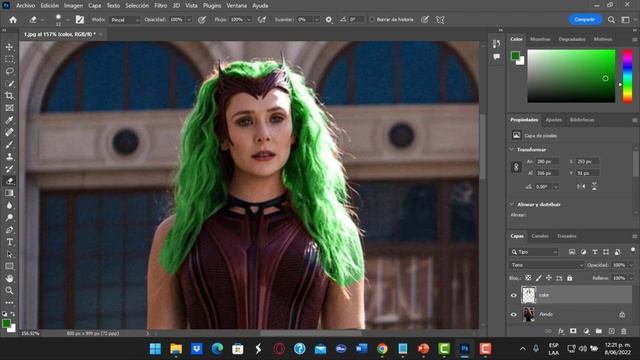Click the width An input field
The height and width of the screenshot is (360, 640).
click(x=547, y=162)
